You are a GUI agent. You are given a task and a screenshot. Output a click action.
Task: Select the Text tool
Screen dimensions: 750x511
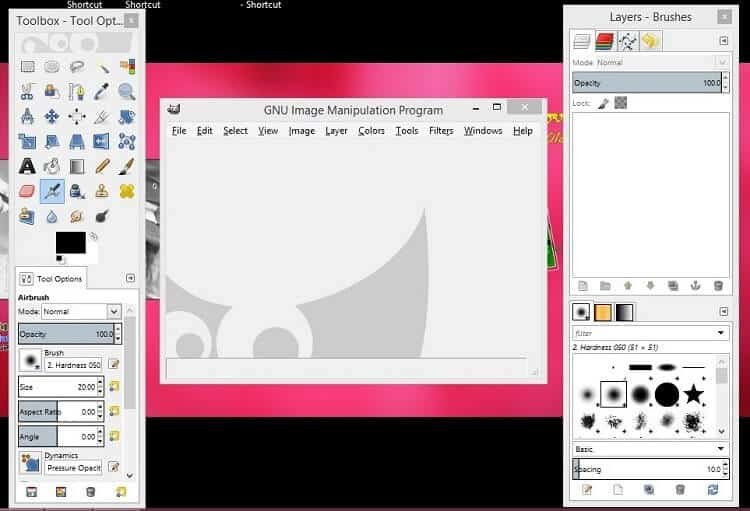click(x=28, y=167)
